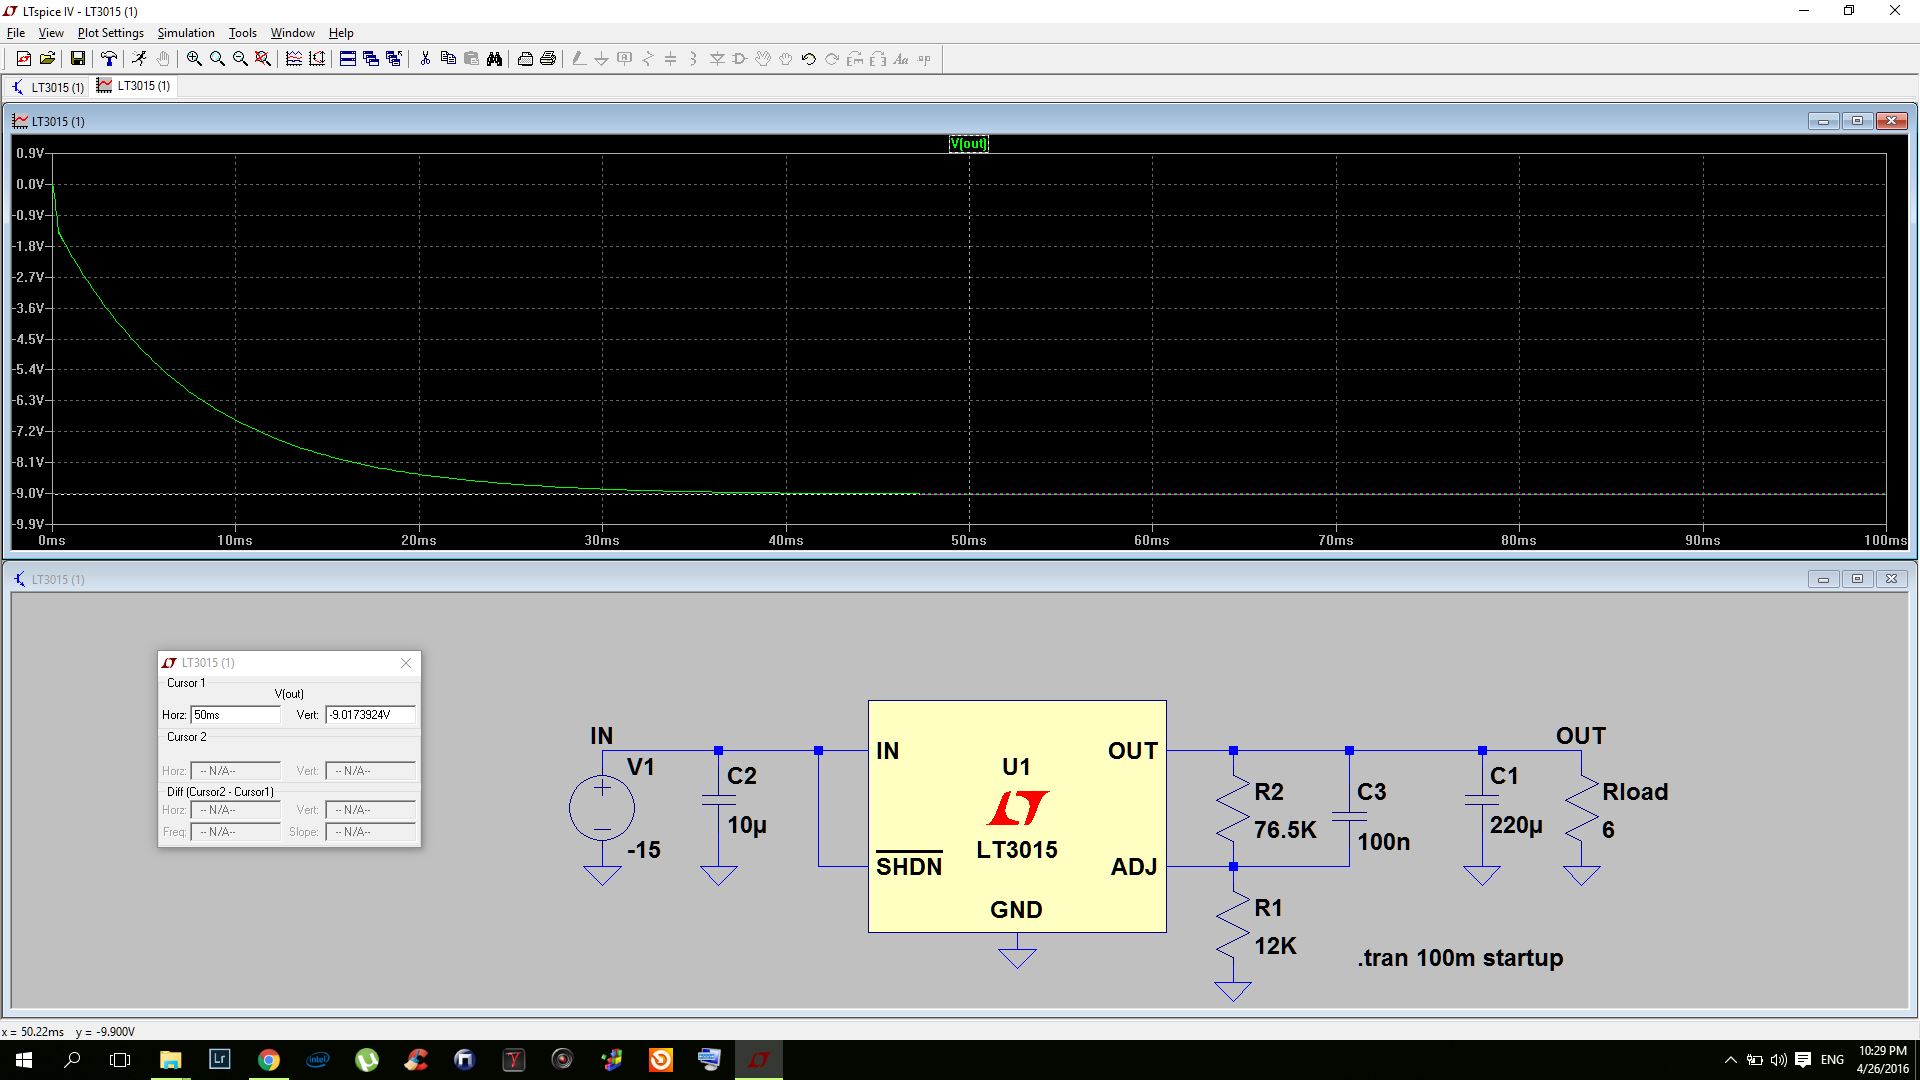Zoom to fit with crossed magnifier
Screen dimensions: 1920x1080
click(263, 59)
